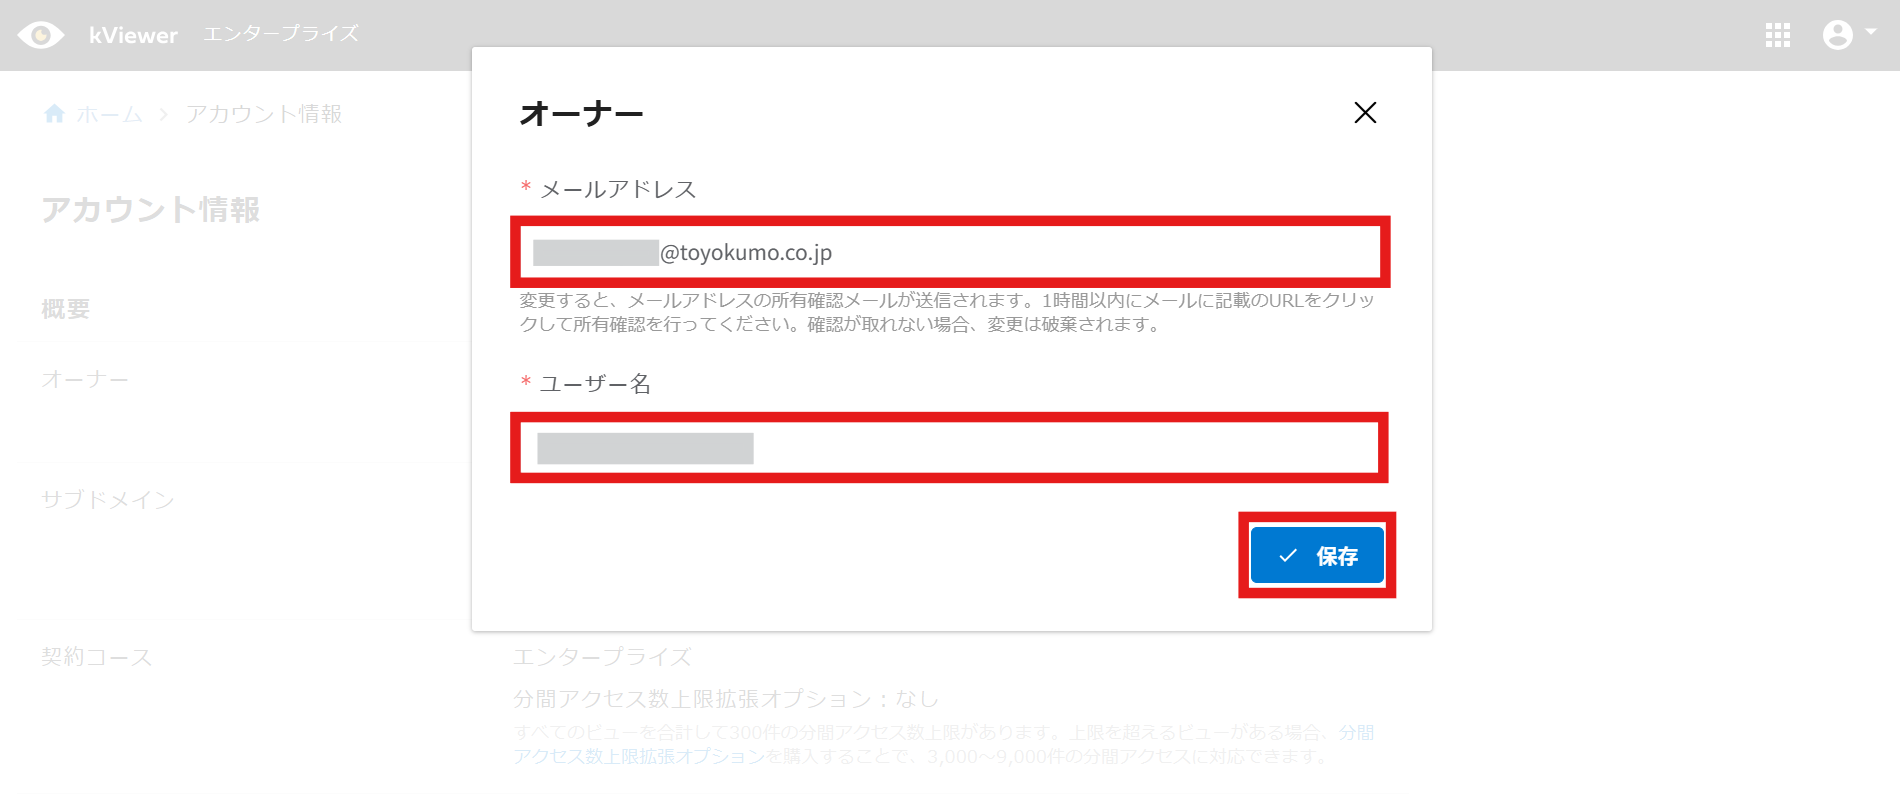Click the breadcrumb chevron separator
The width and height of the screenshot is (1900, 796).
point(163,114)
